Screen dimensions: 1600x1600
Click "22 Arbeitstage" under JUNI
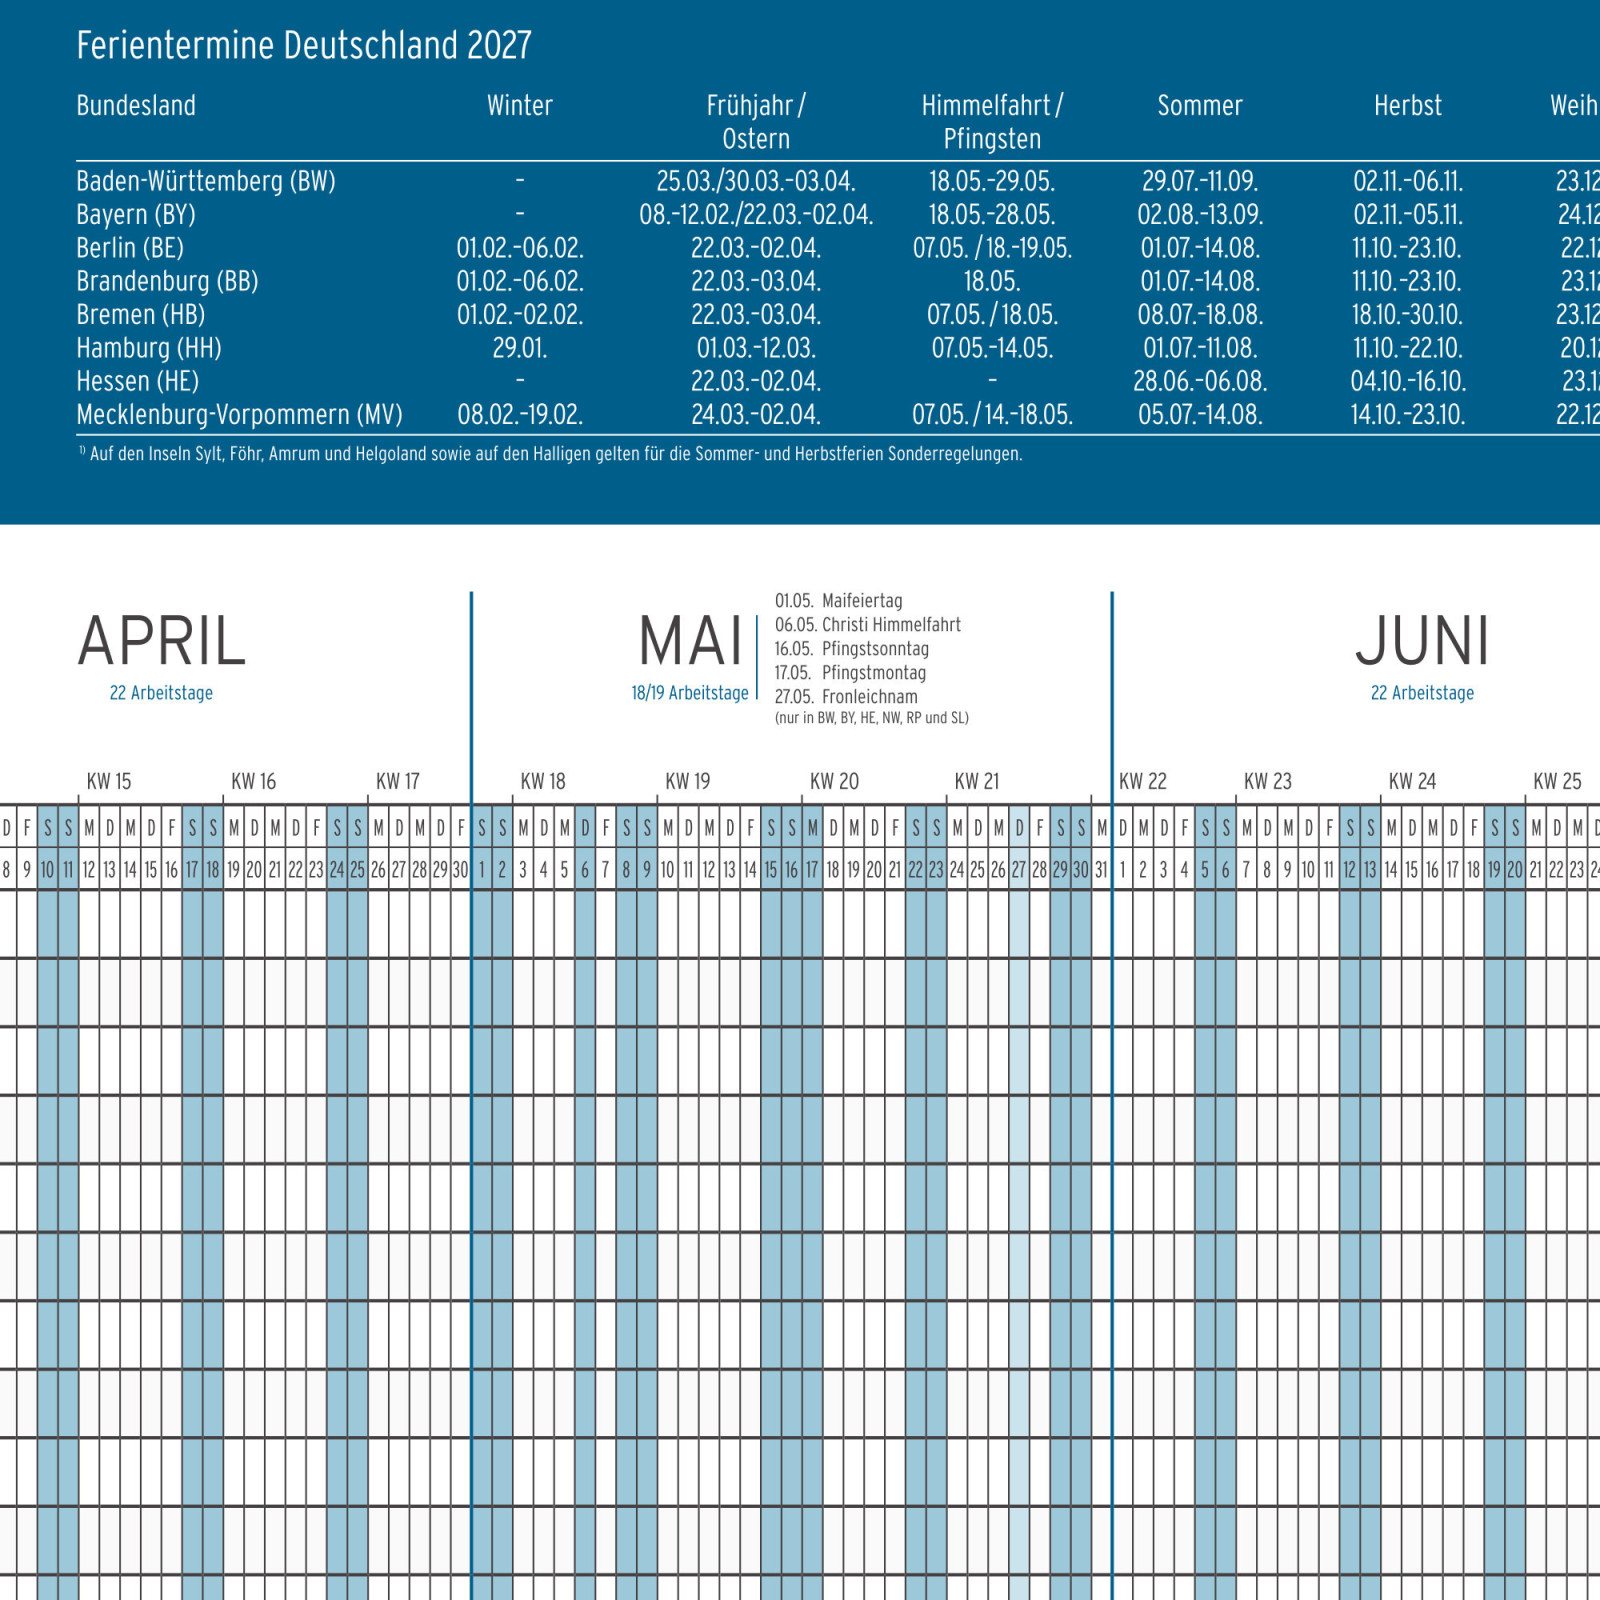(1422, 693)
